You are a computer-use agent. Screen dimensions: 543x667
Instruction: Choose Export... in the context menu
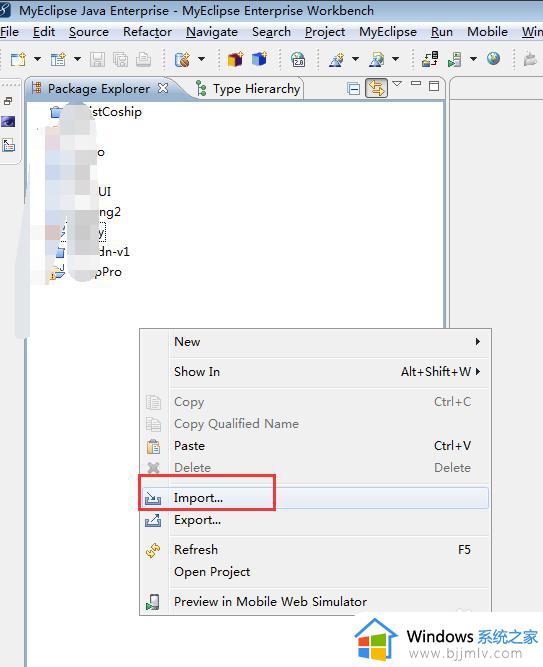coord(197,520)
